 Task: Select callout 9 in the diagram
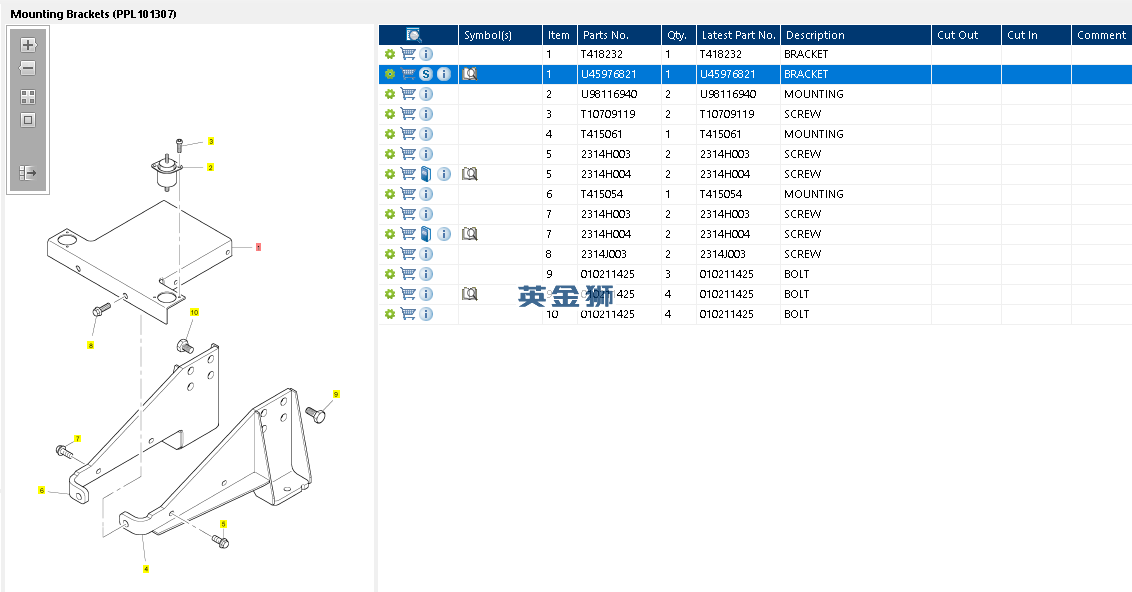[x=336, y=394]
